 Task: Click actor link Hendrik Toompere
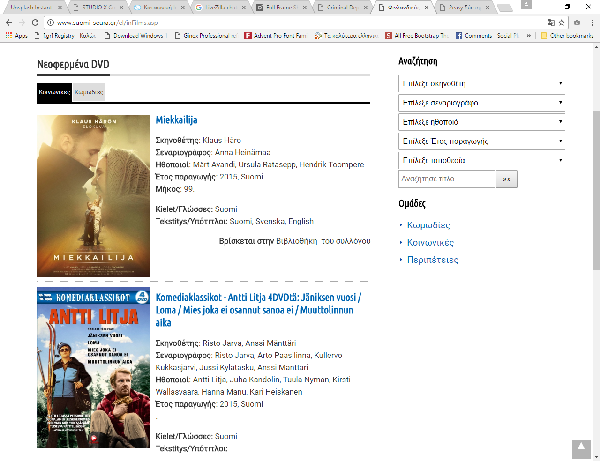tap(331, 165)
